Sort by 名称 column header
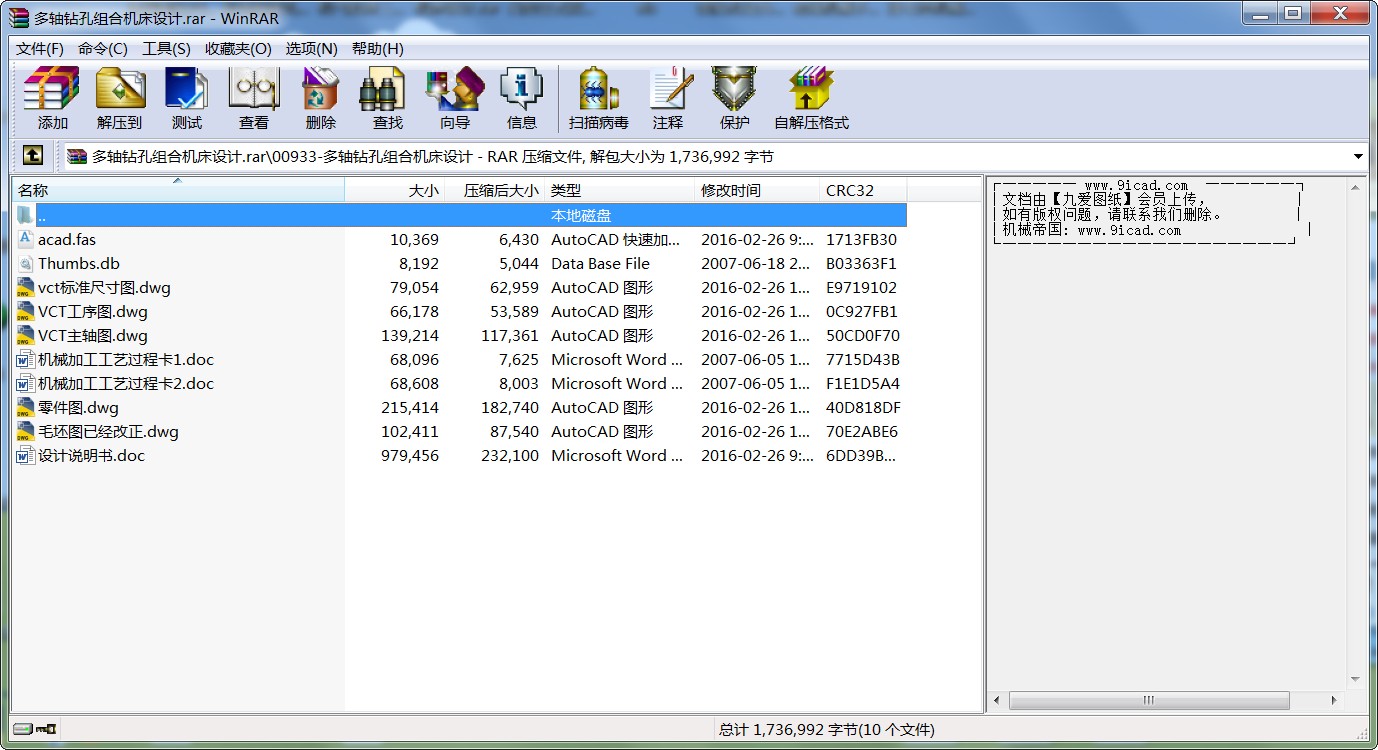The height and width of the screenshot is (750, 1378). [178, 190]
